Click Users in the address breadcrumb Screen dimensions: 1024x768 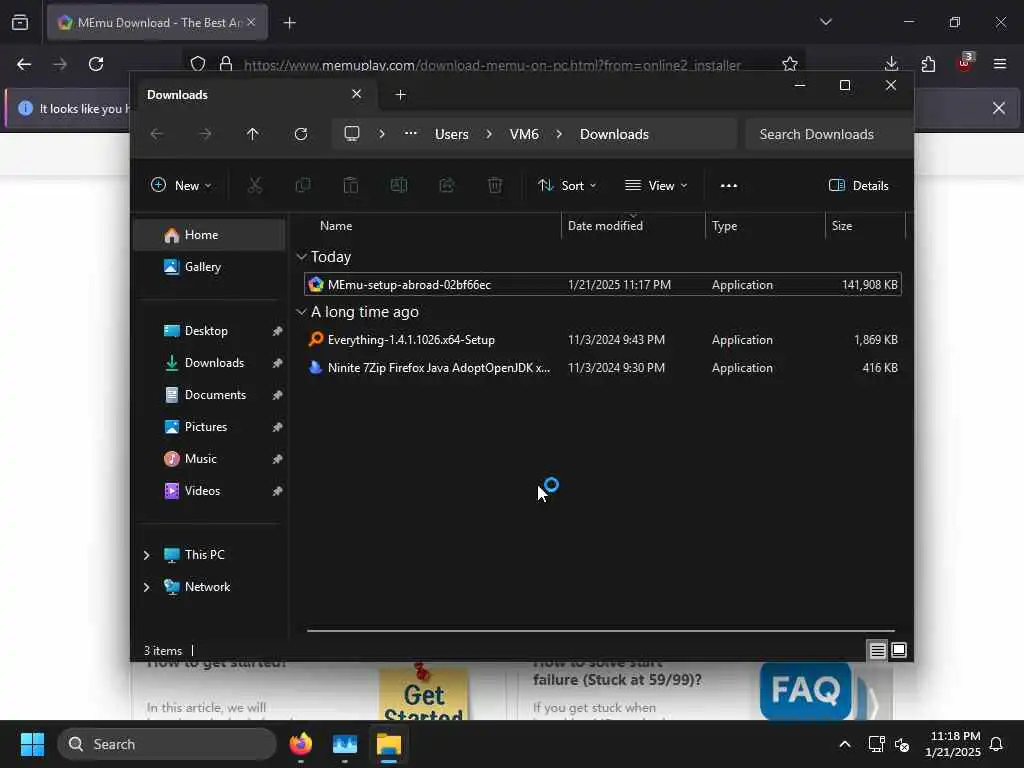[452, 134]
